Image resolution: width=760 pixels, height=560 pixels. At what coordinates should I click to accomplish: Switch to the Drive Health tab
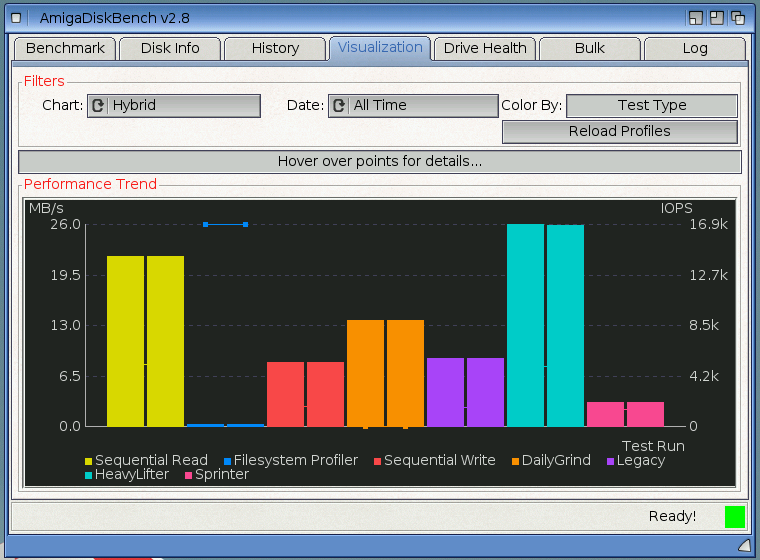[x=484, y=48]
